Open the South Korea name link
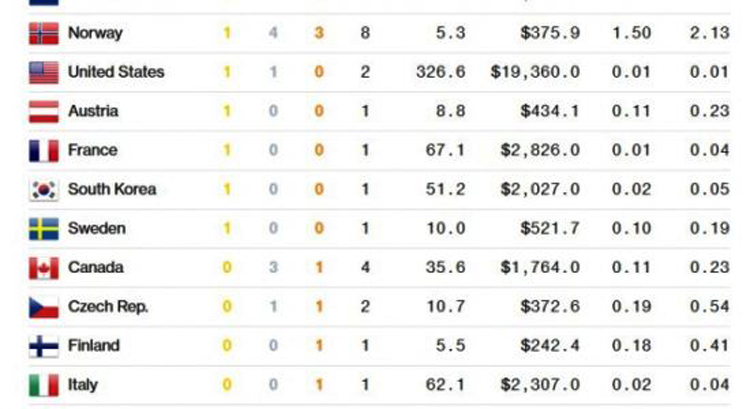 [112, 189]
